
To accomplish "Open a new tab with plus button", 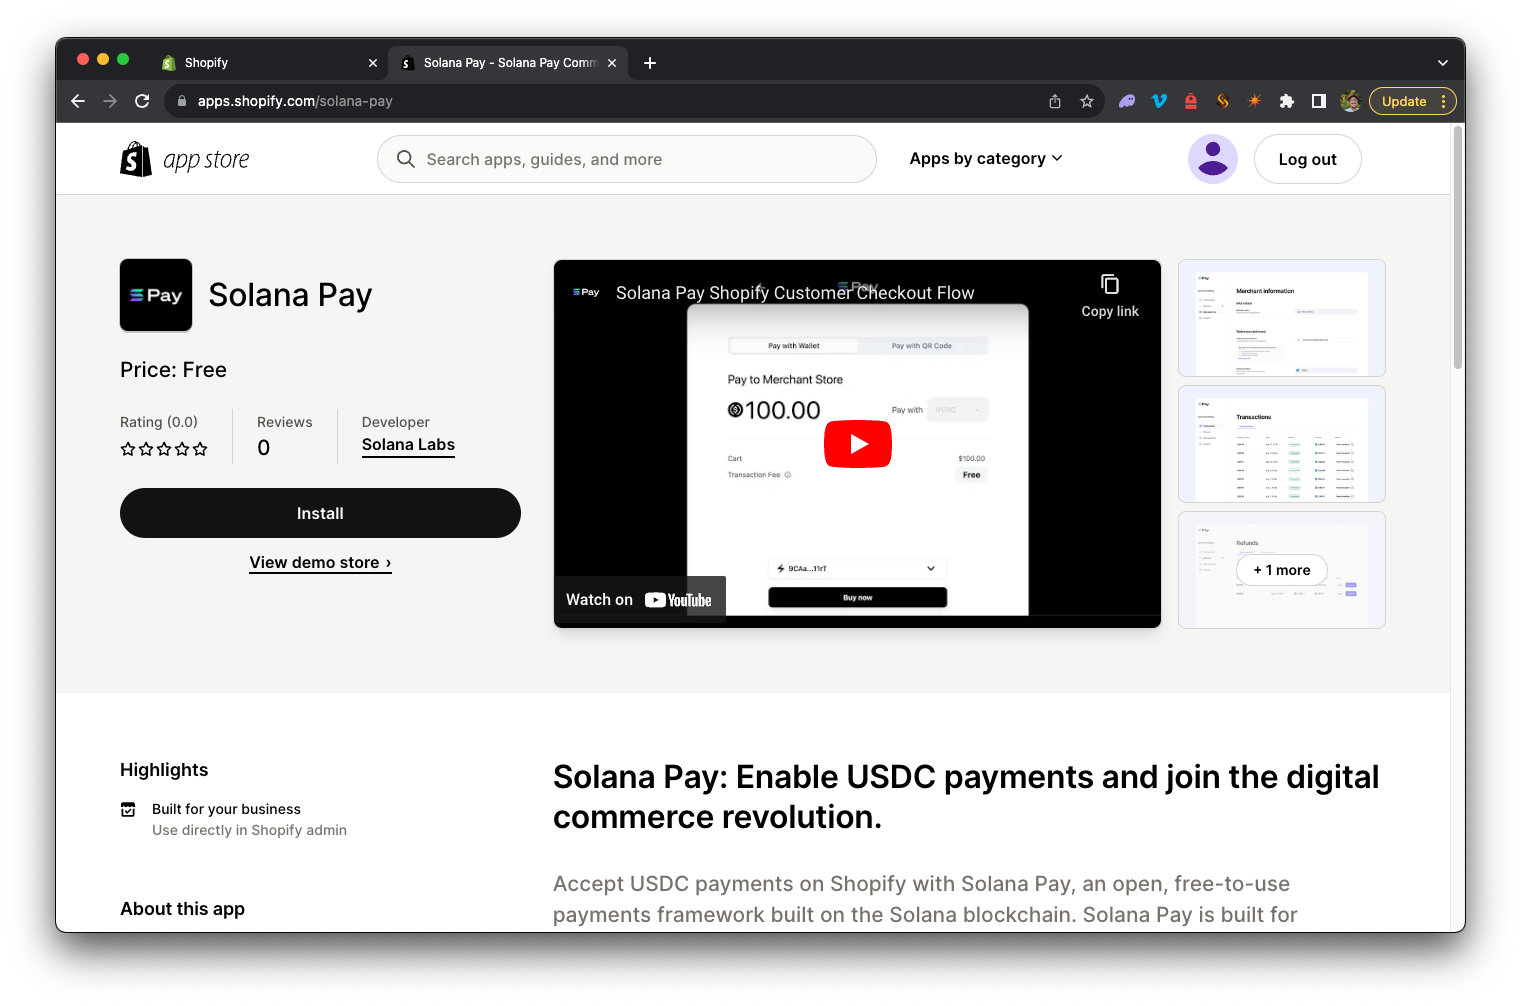I will click(650, 63).
